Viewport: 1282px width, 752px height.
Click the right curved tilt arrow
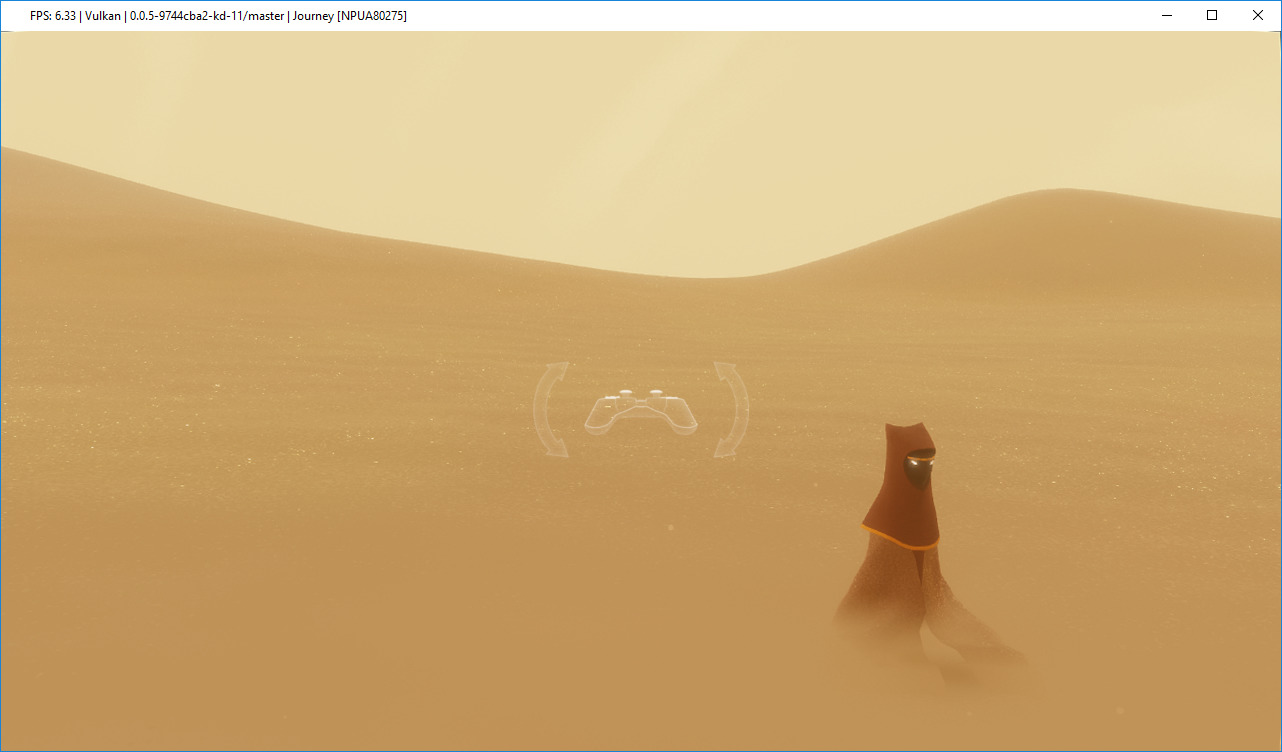click(x=731, y=410)
